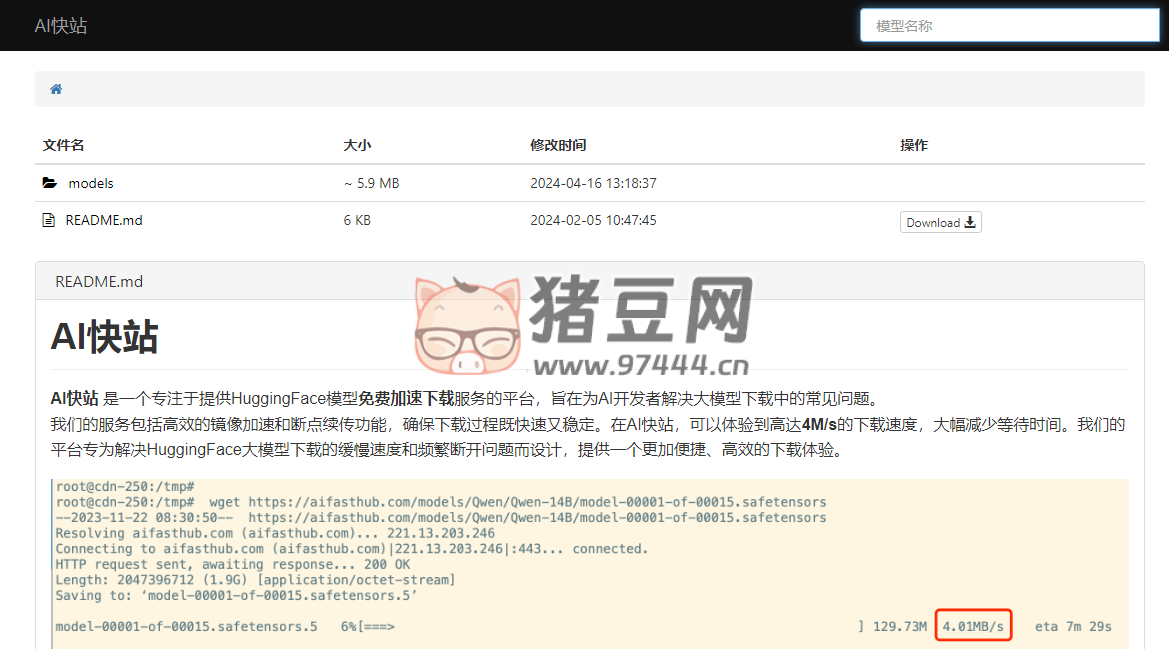This screenshot has width=1169, height=649.
Task: Click the file icon beside README.md
Action: pos(47,219)
